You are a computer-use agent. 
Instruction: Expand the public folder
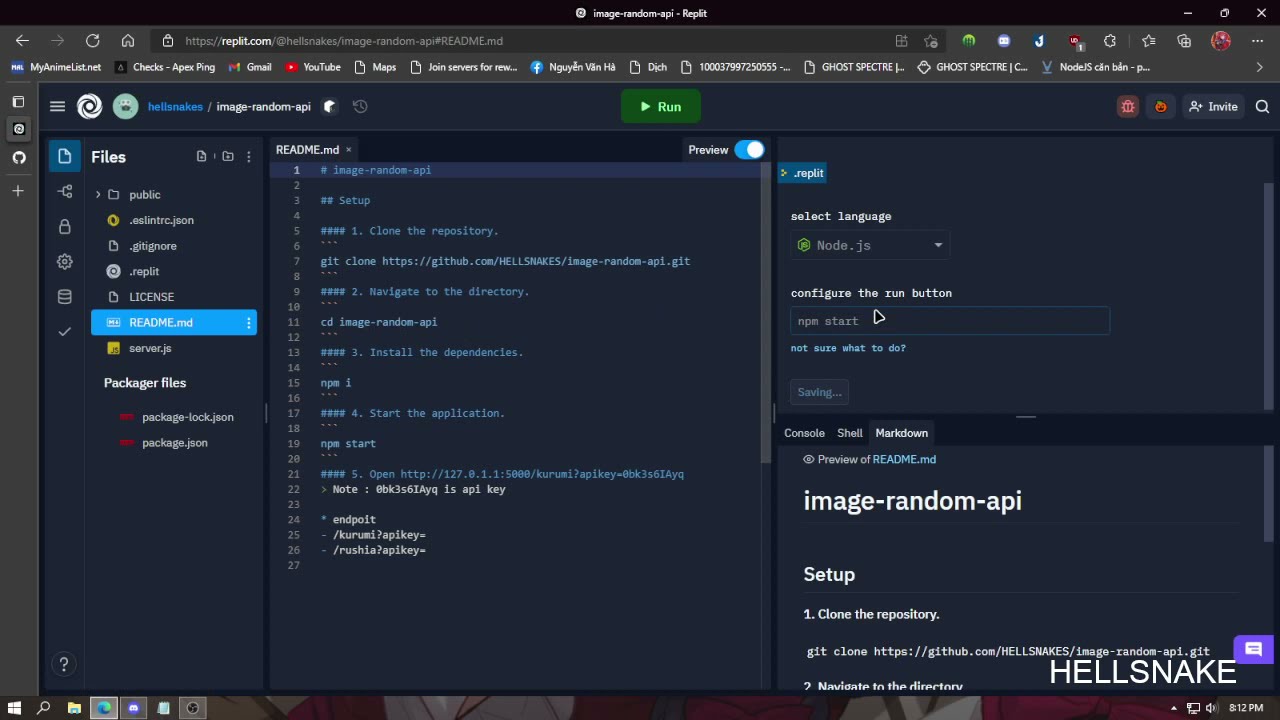point(98,194)
